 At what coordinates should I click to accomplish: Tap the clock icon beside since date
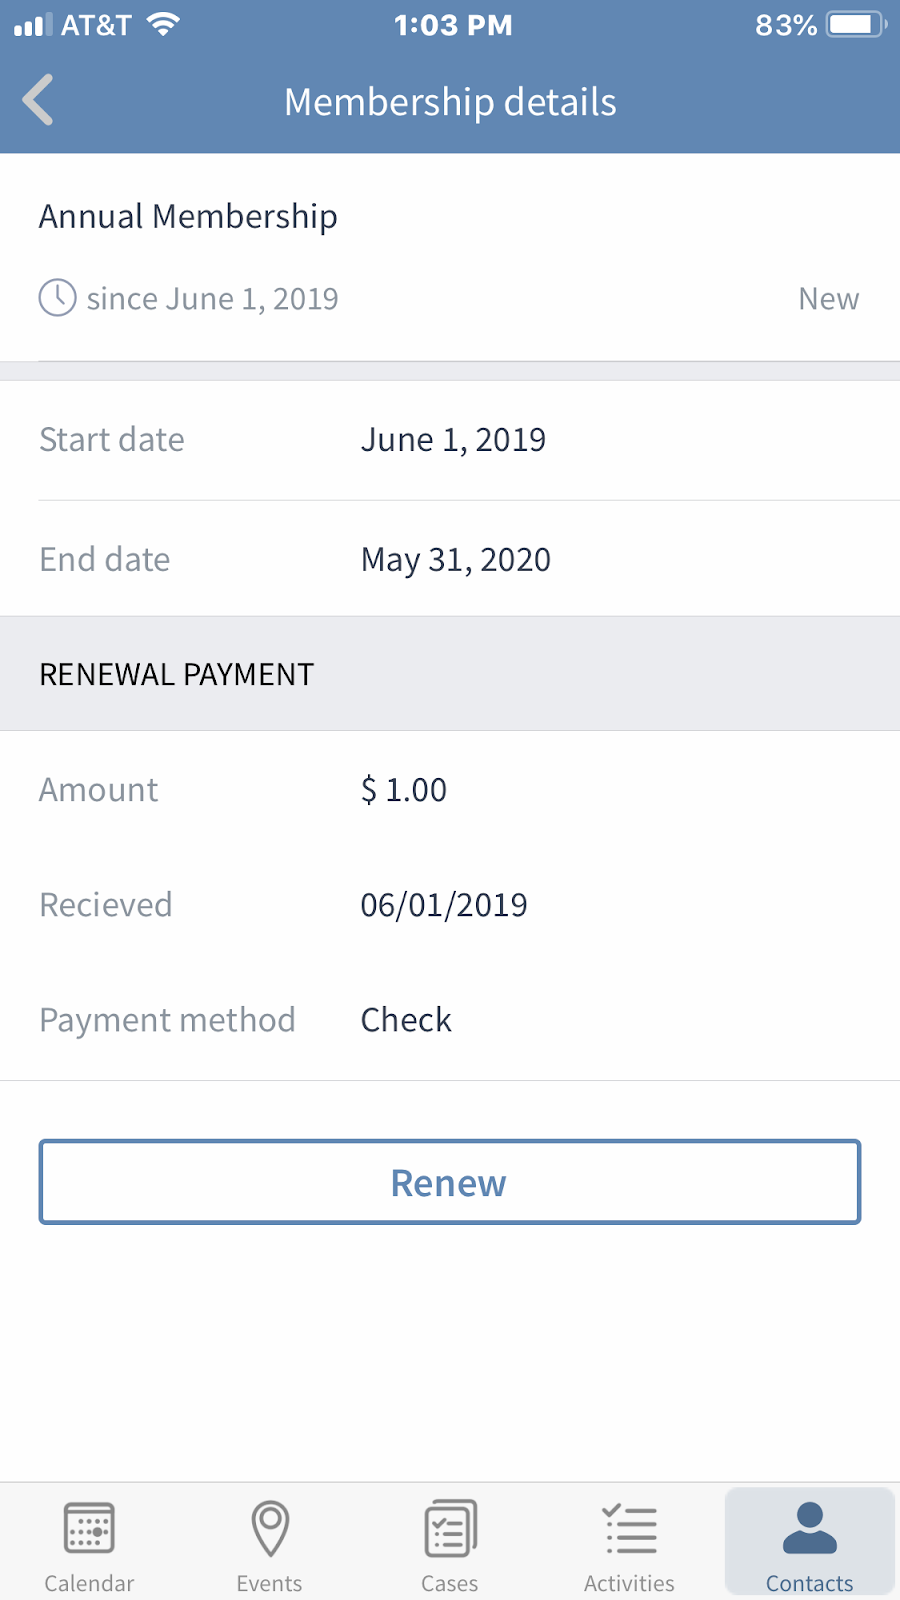(57, 298)
